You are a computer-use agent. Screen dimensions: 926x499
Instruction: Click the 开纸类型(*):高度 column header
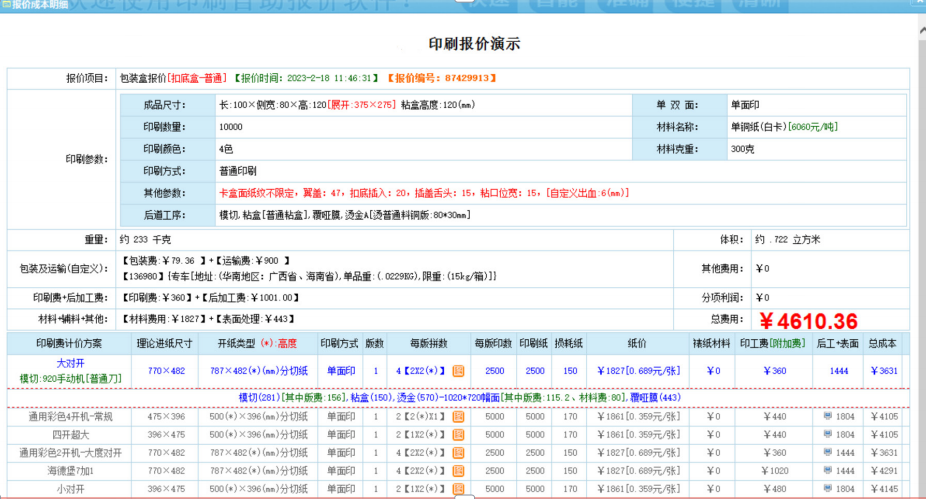pos(257,343)
